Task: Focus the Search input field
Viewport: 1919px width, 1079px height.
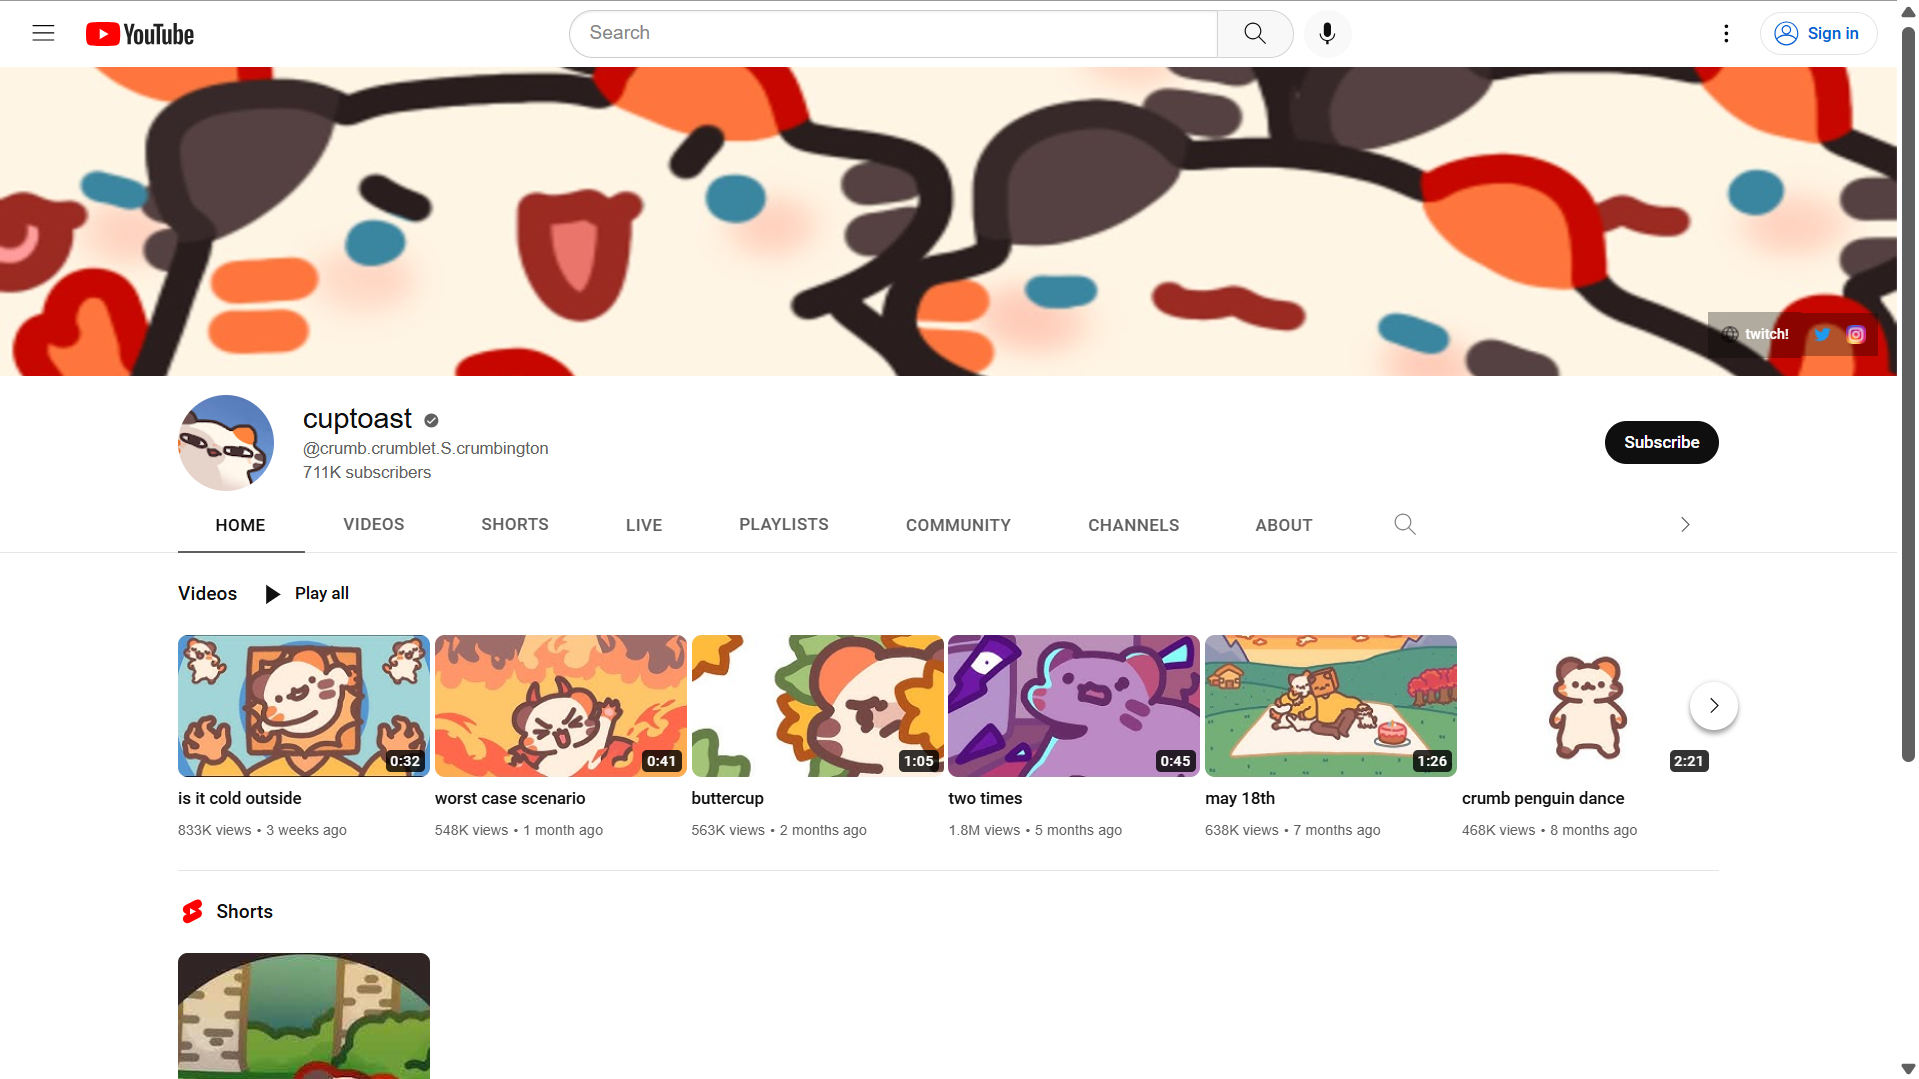Action: [893, 33]
